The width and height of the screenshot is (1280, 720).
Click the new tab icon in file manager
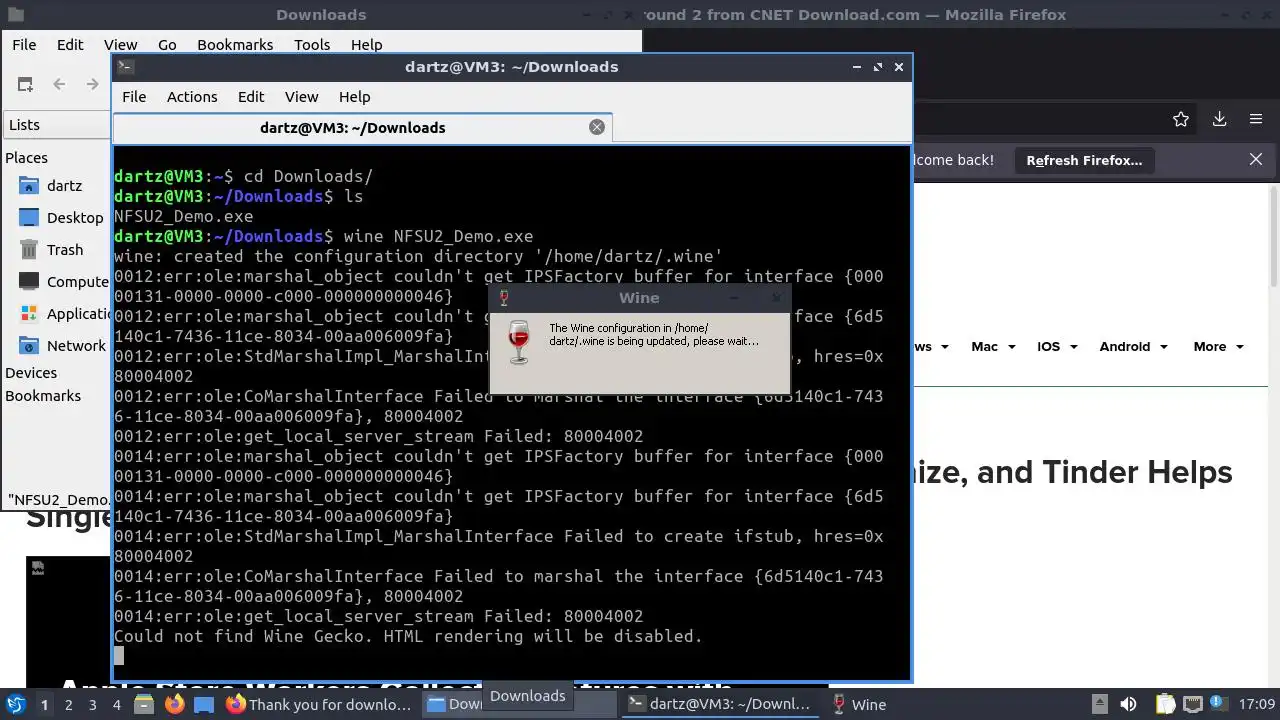coord(25,85)
